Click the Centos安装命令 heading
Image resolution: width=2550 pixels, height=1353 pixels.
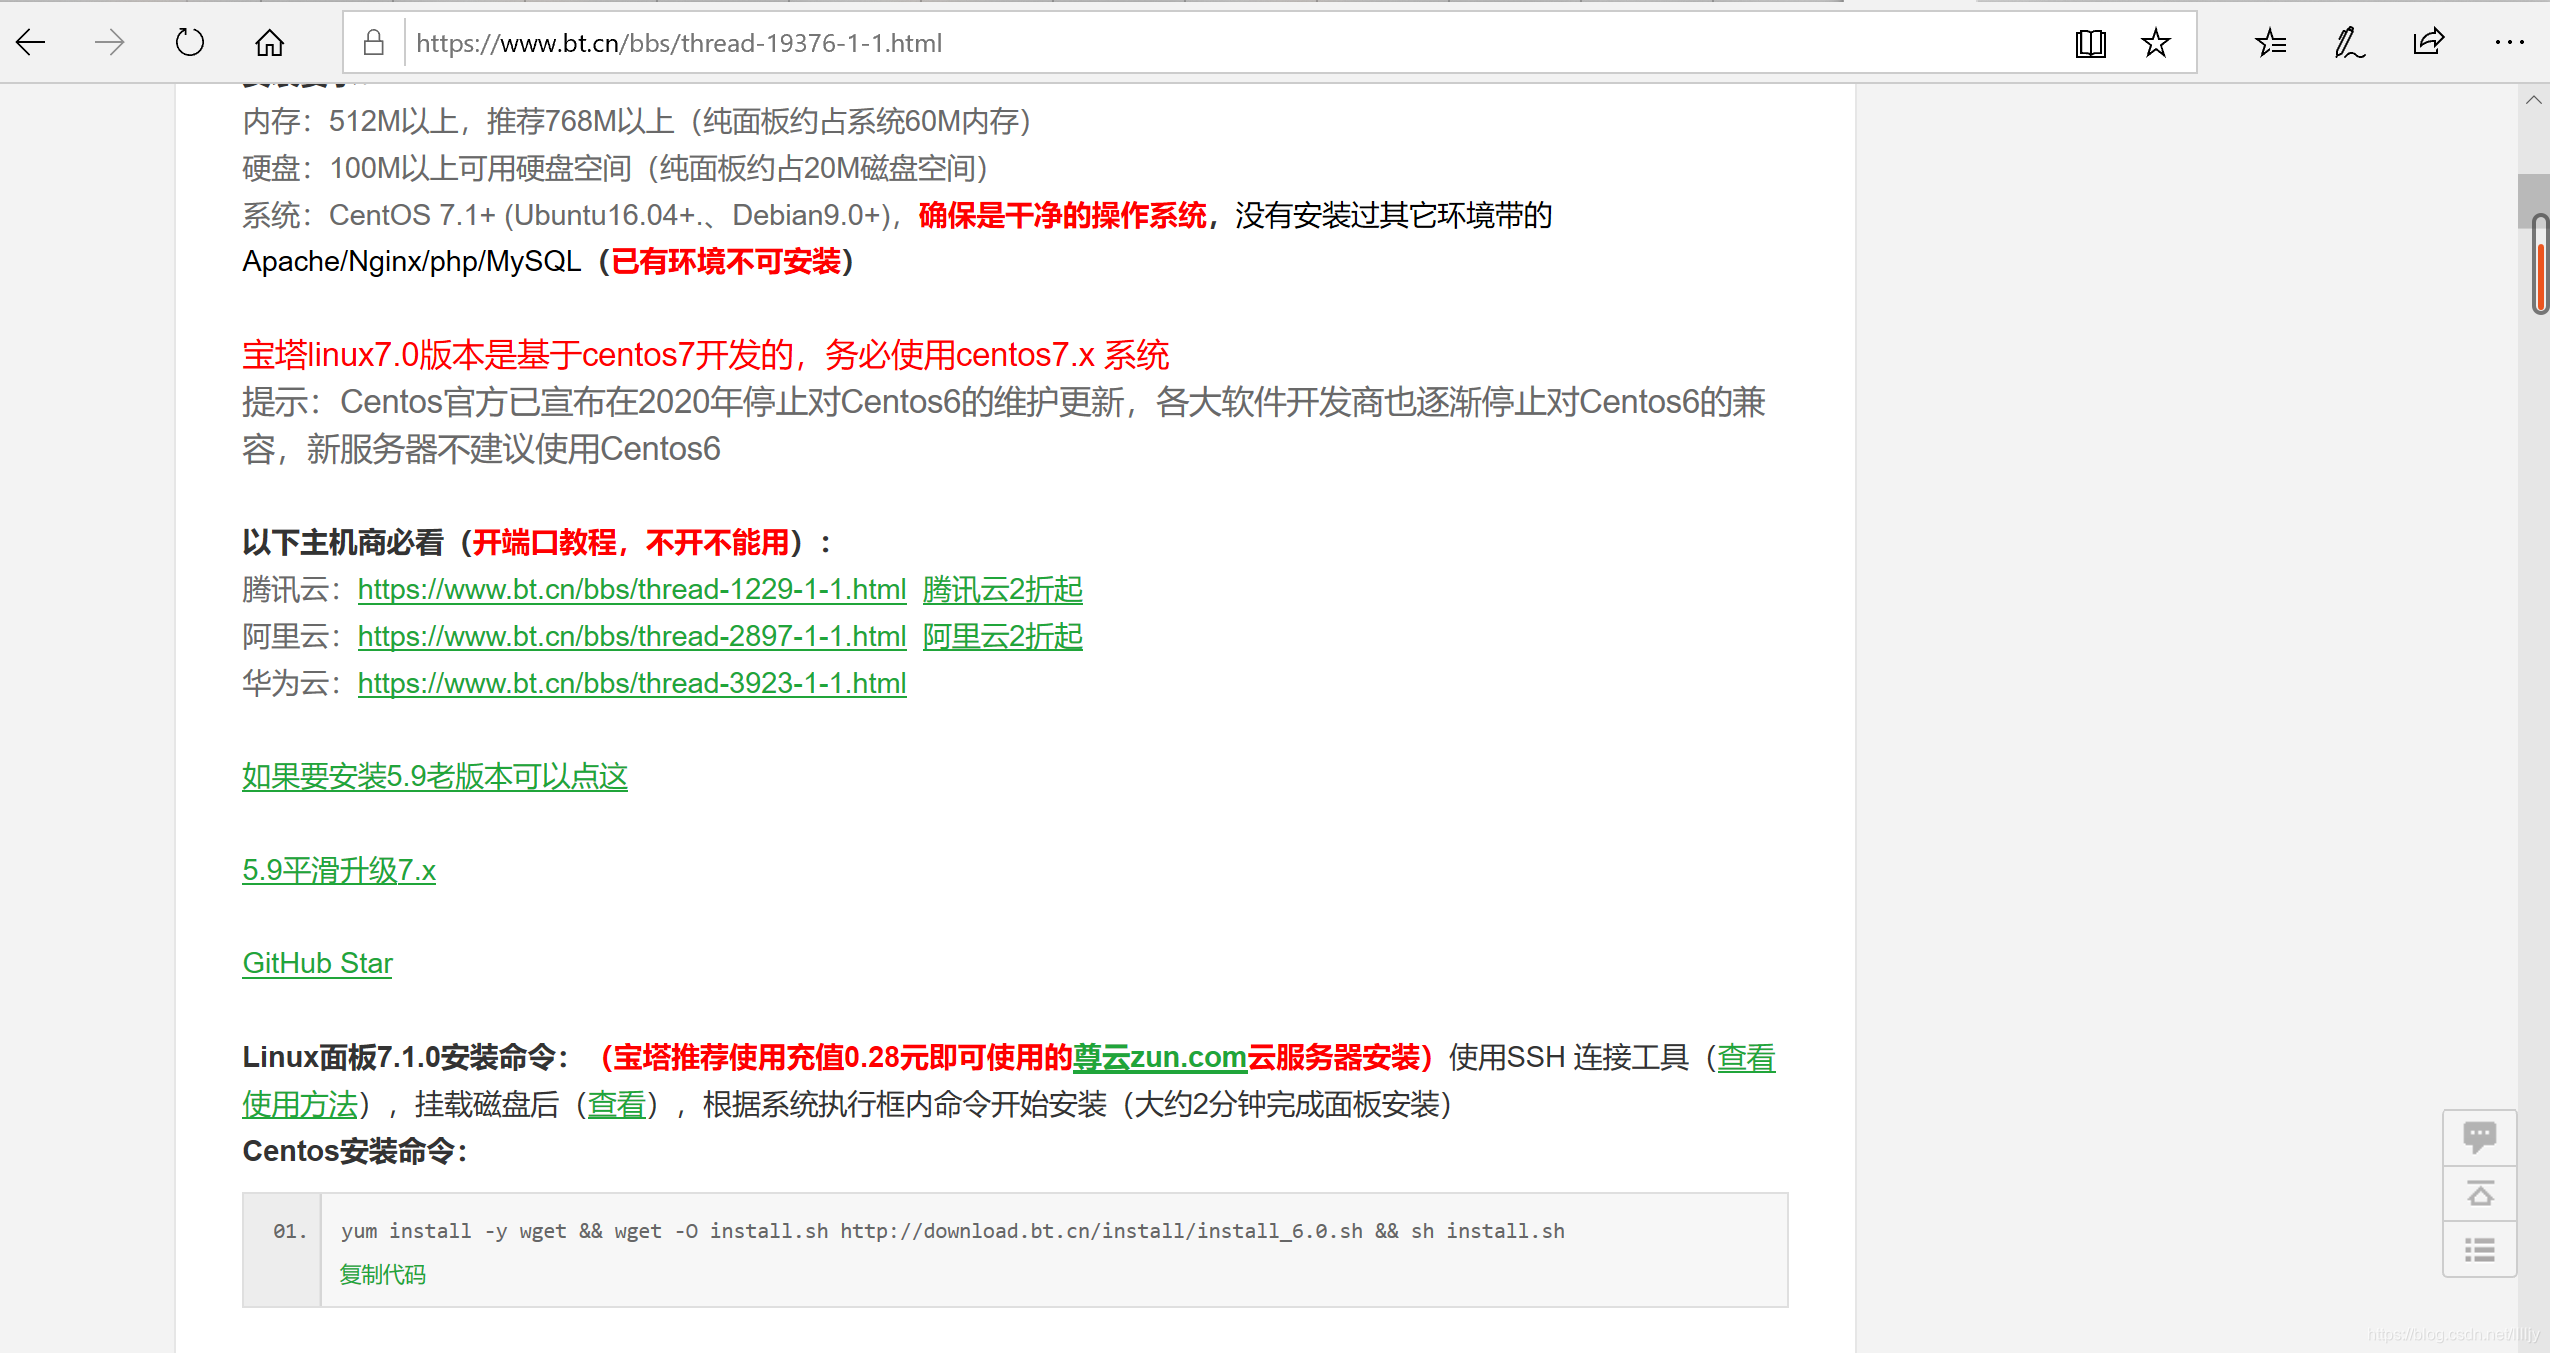355,1152
